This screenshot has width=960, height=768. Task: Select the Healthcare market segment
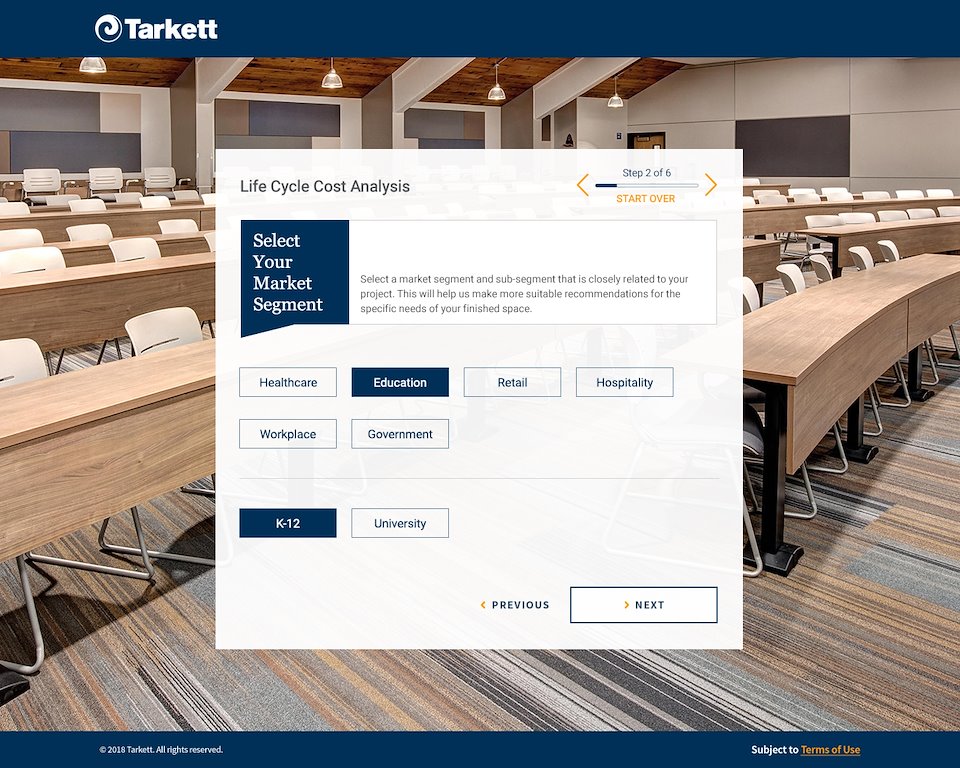coord(288,382)
